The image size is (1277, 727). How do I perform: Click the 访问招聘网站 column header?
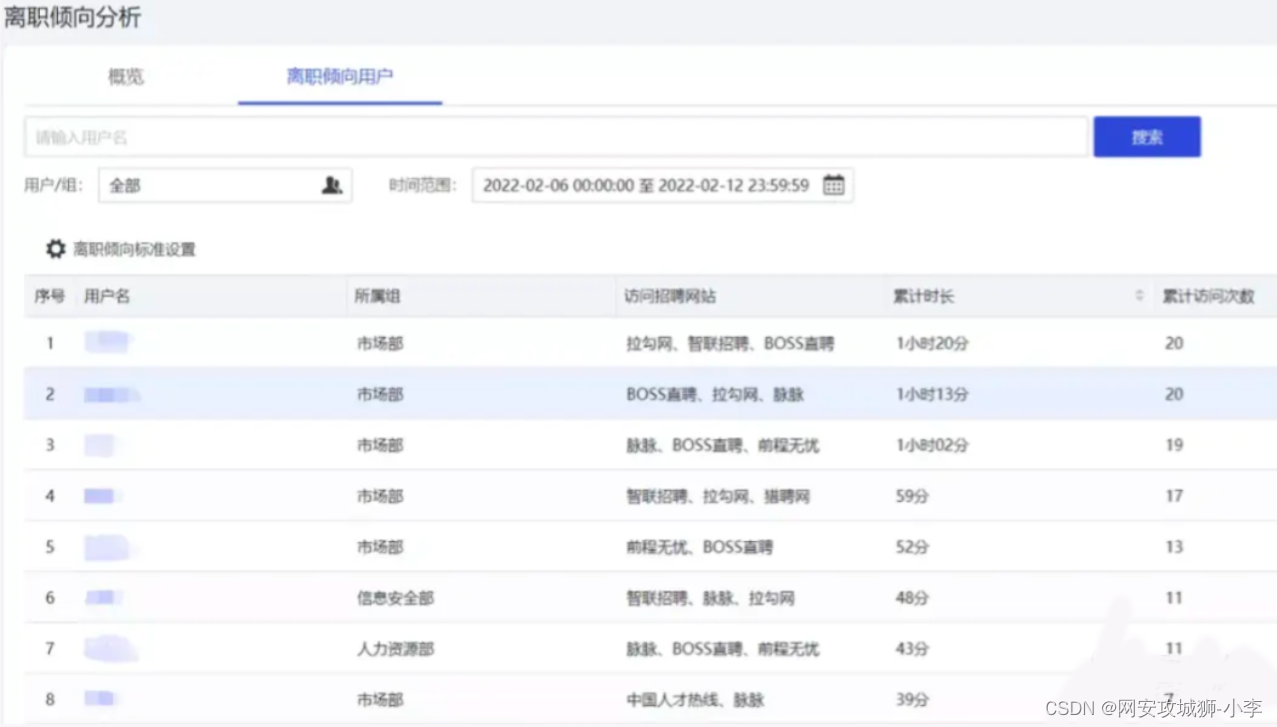670,297
